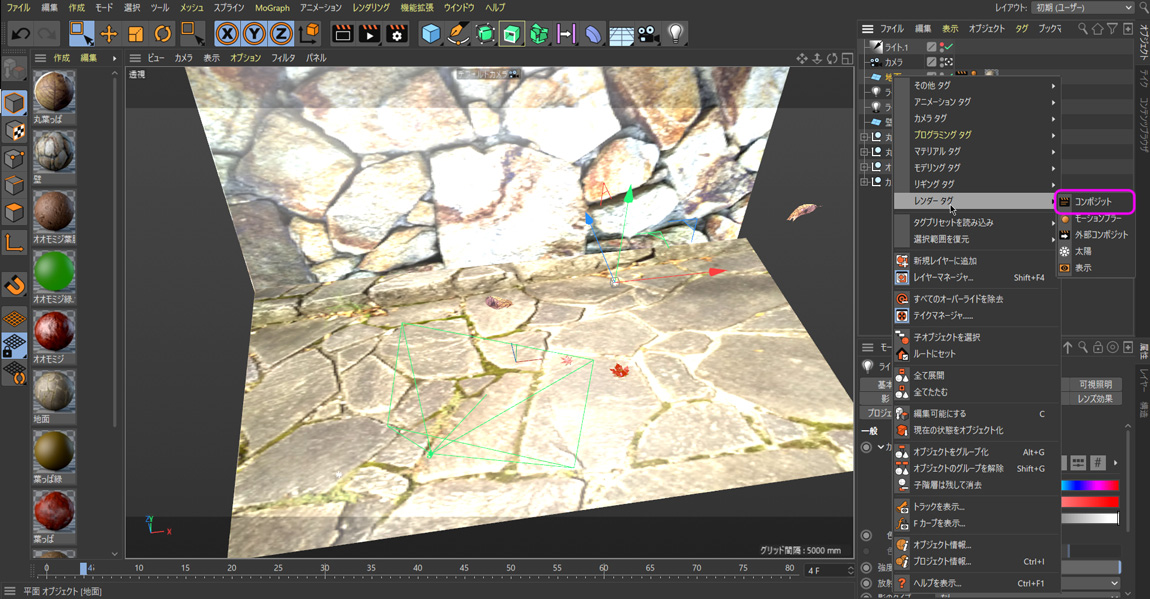Toggle the Z axis lock
Image resolution: width=1150 pixels, height=599 pixels.
click(x=281, y=34)
